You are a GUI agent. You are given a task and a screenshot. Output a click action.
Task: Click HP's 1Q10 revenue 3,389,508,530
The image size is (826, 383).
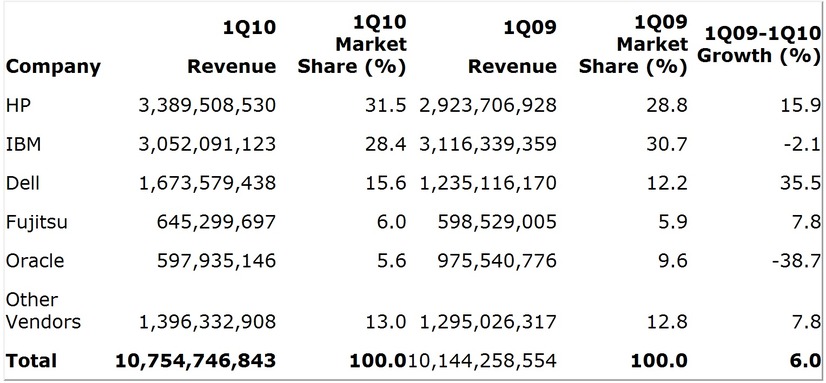click(207, 106)
